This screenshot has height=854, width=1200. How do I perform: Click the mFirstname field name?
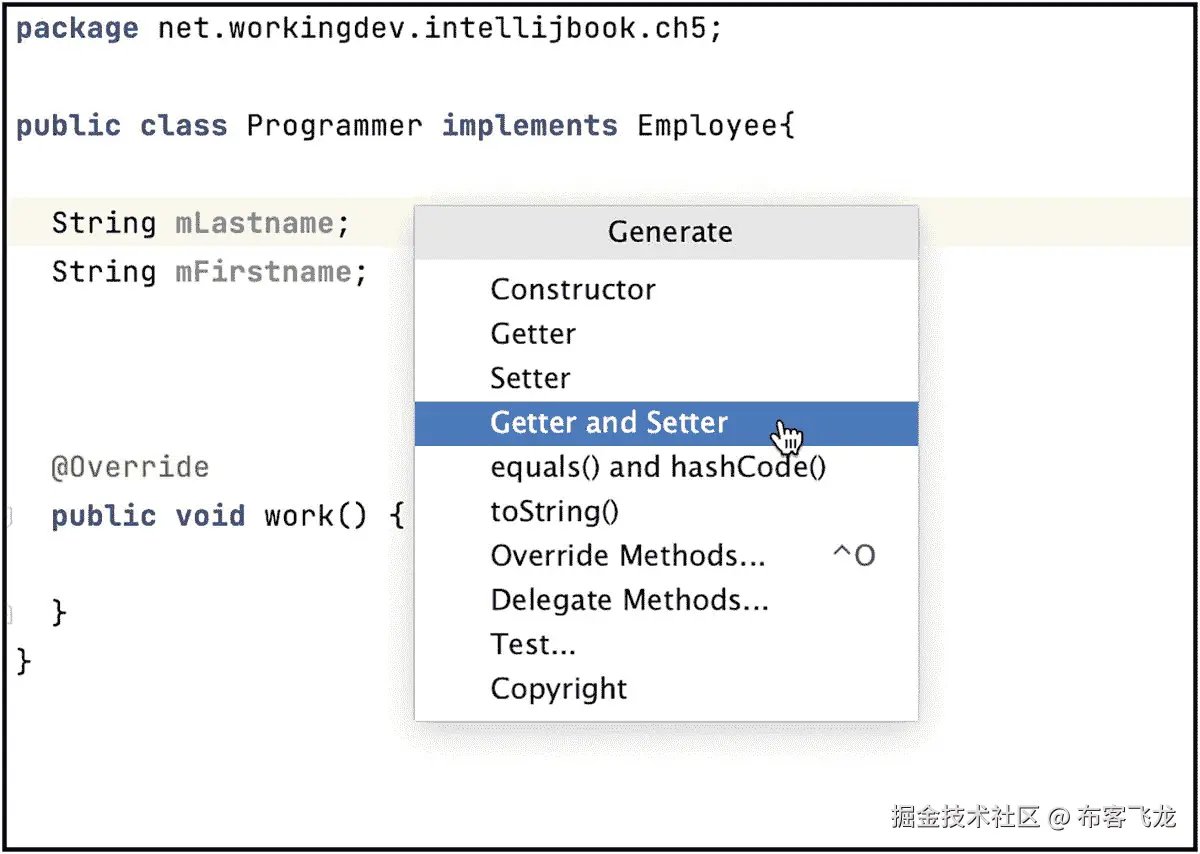click(x=263, y=272)
